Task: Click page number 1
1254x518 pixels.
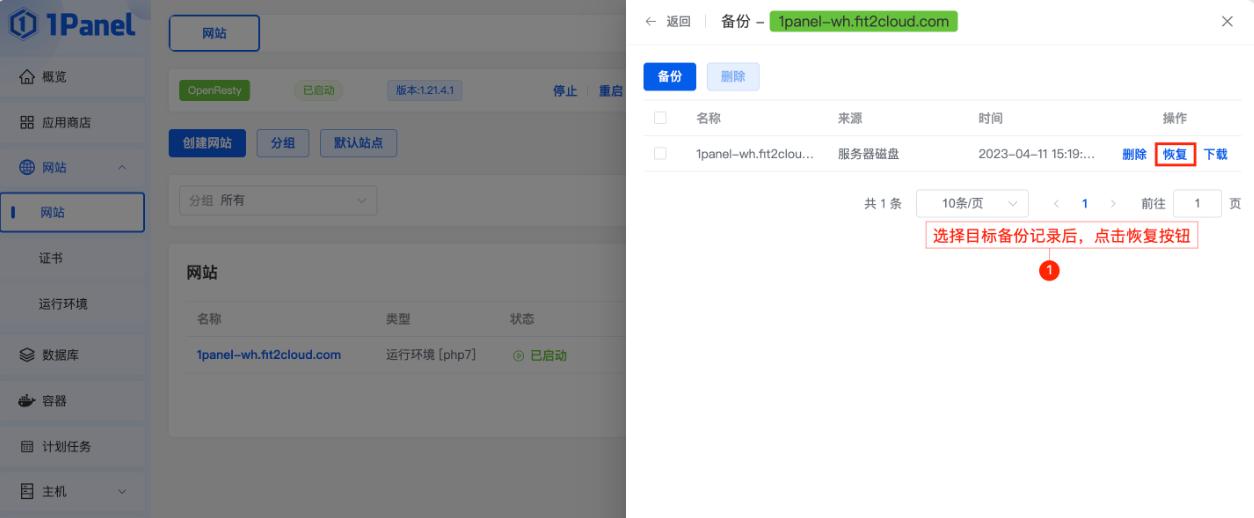Action: tap(1085, 204)
